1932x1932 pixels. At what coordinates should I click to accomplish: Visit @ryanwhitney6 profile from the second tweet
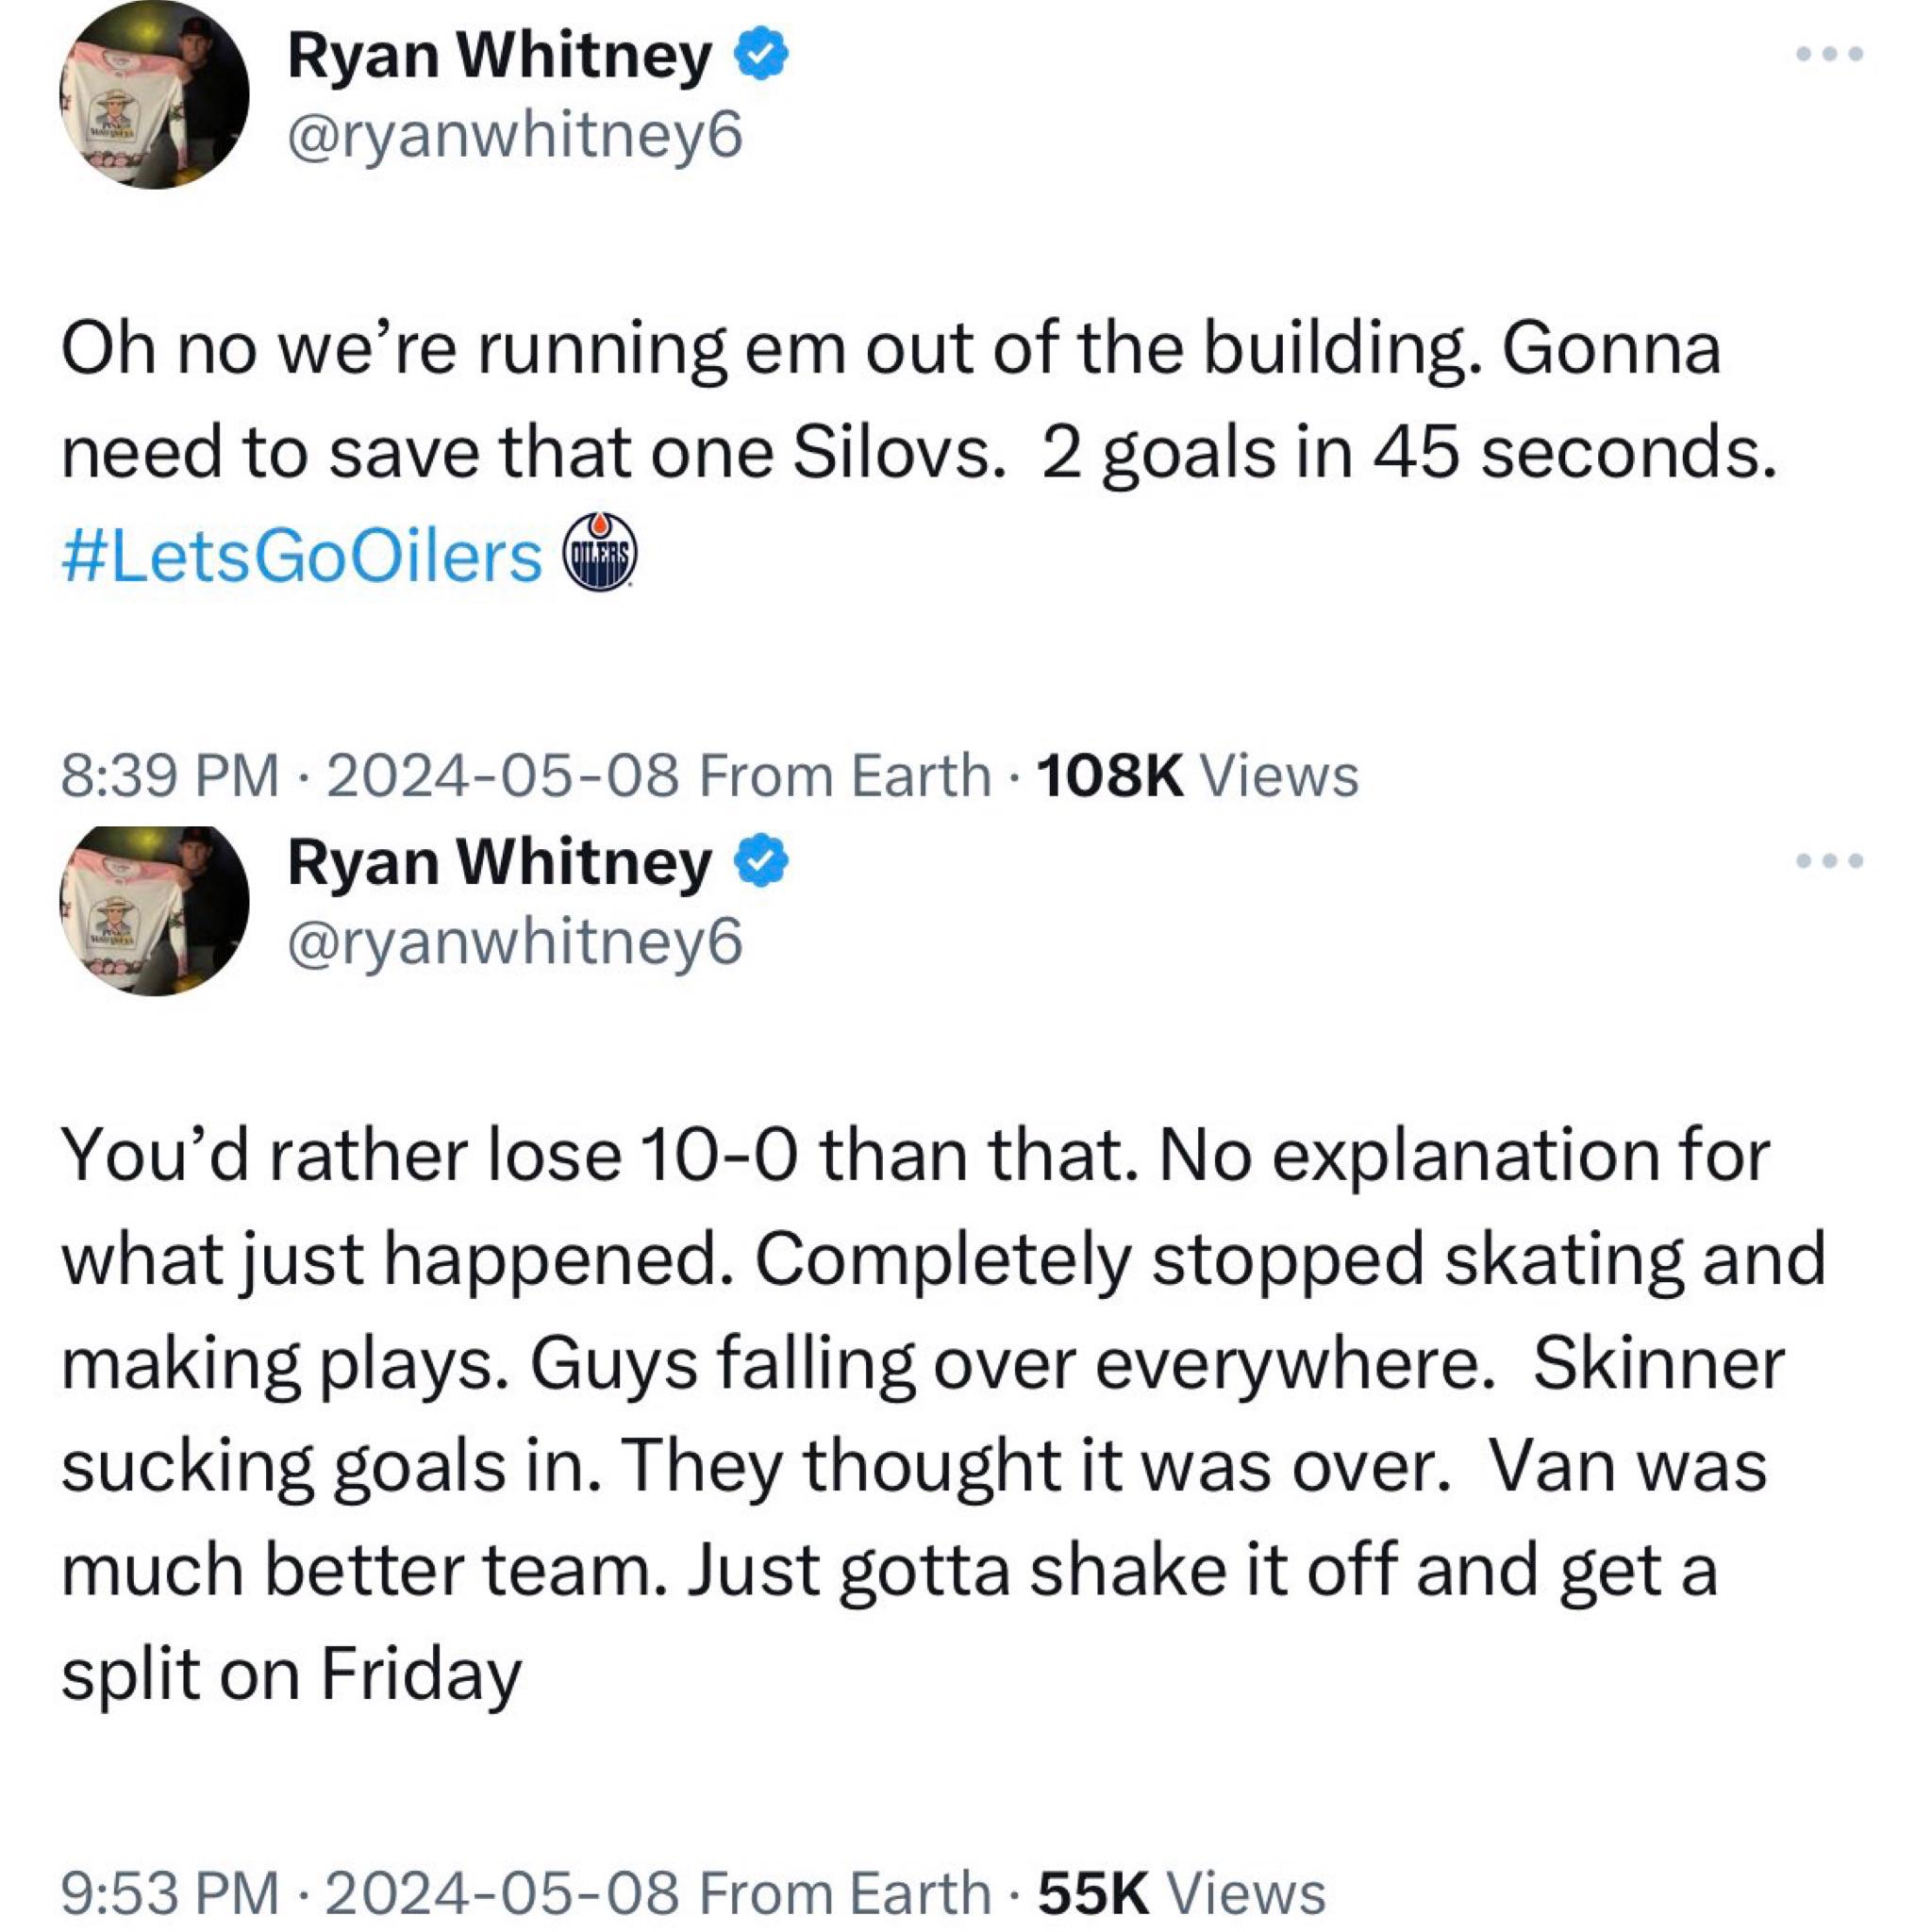[x=510, y=940]
